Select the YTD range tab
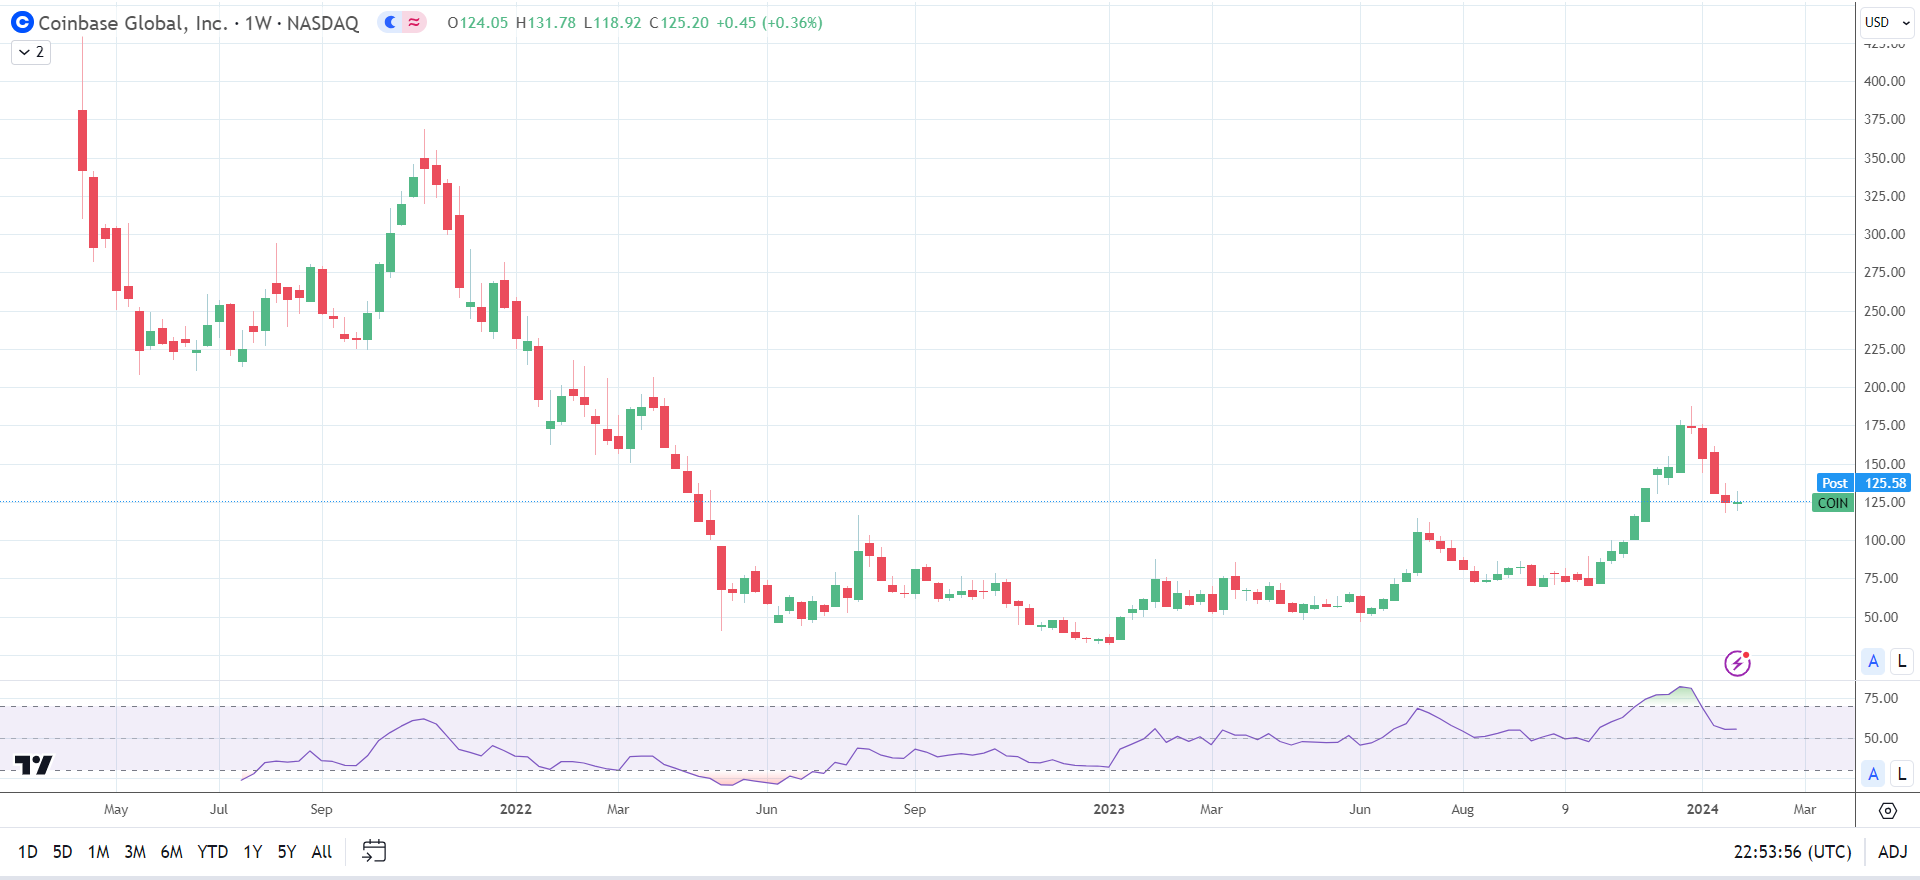Viewport: 1920px width, 880px height. click(213, 852)
